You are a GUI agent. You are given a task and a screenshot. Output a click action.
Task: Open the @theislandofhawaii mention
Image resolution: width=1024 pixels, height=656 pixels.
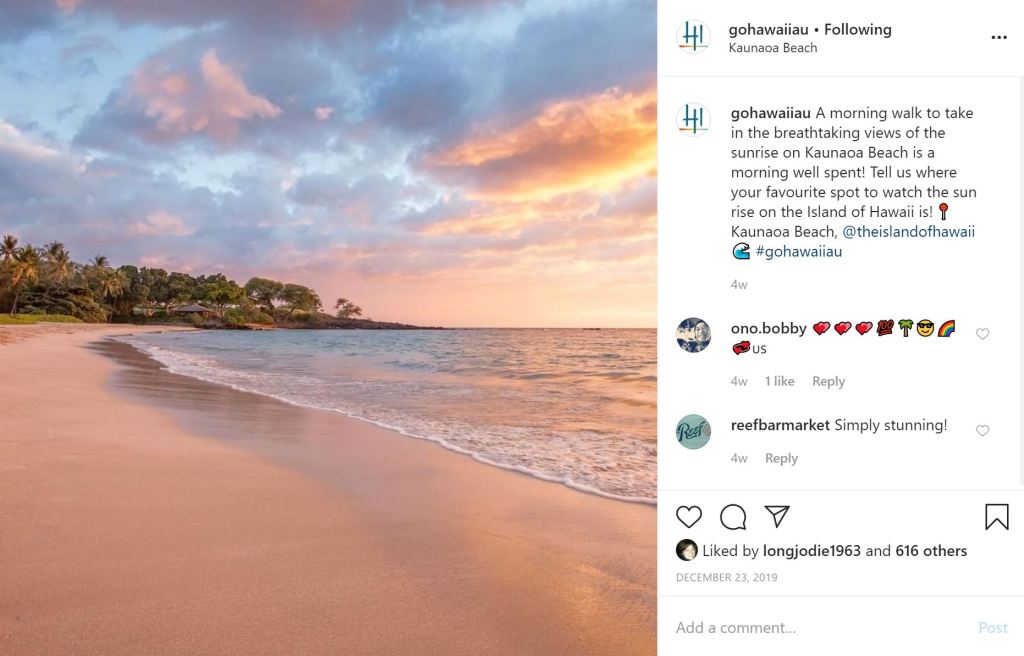click(908, 232)
